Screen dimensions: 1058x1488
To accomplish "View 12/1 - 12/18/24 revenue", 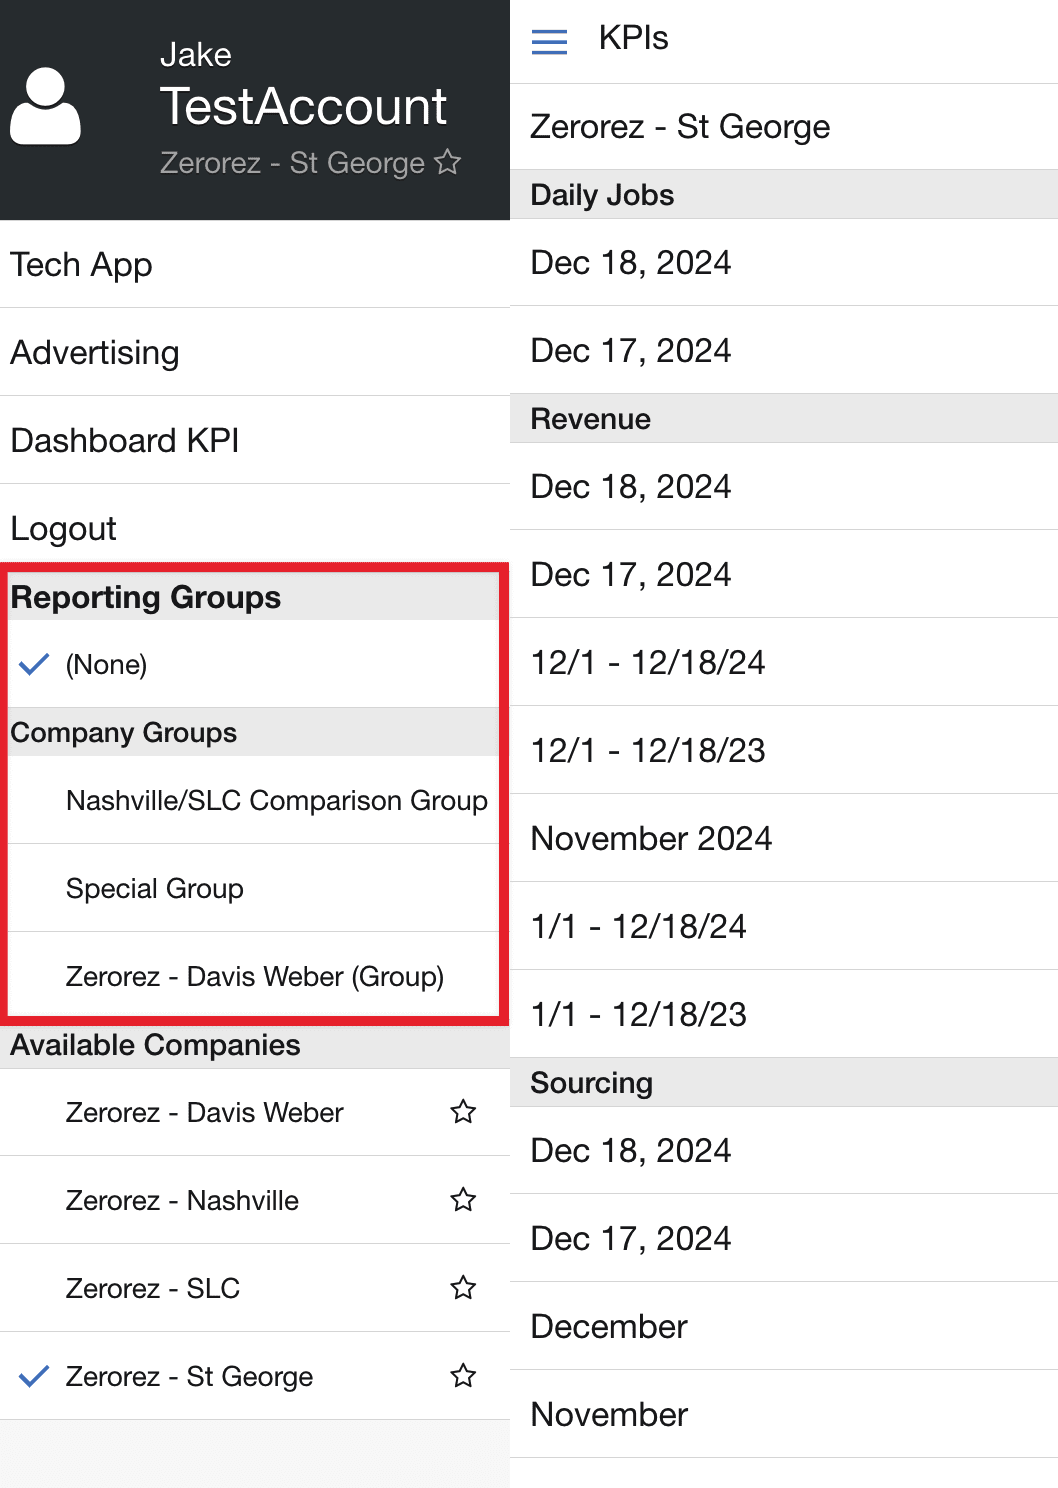I will click(x=784, y=662).
